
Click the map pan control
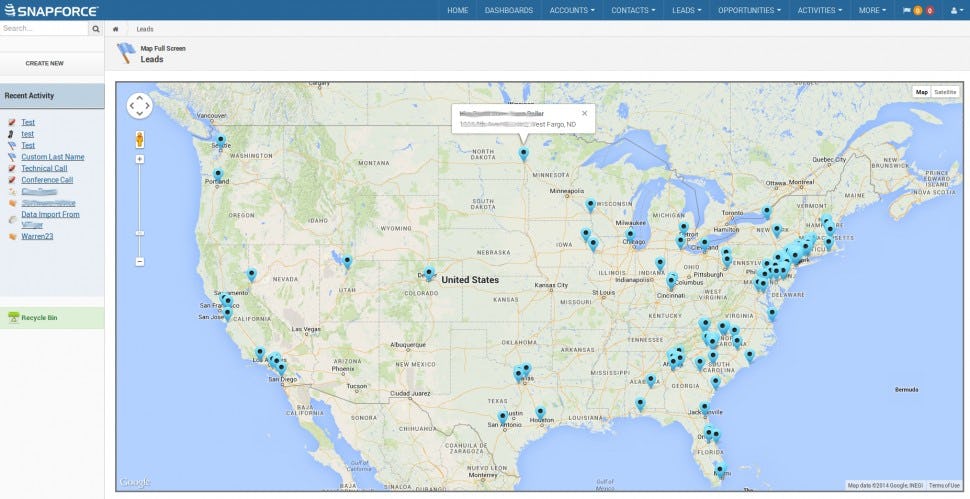pos(140,106)
